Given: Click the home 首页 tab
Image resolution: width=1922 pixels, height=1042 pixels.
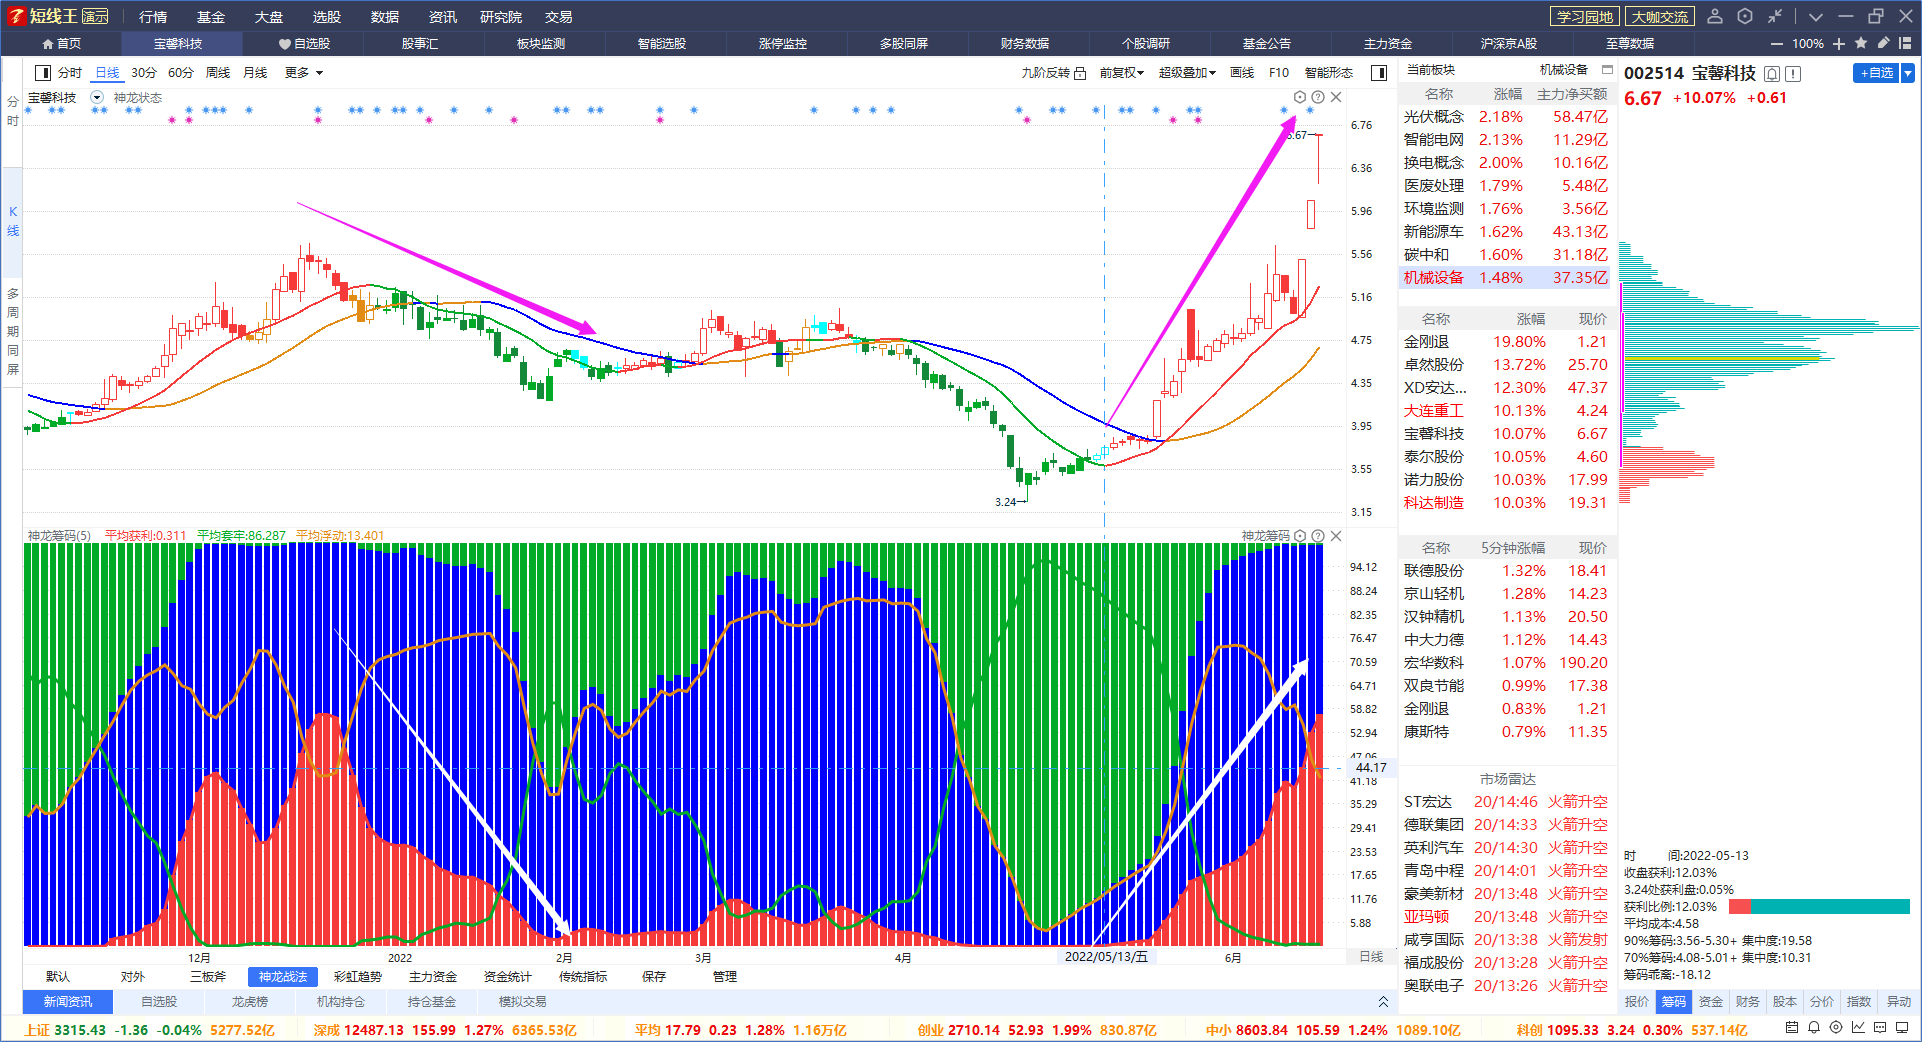Looking at the screenshot, I should tap(61, 44).
